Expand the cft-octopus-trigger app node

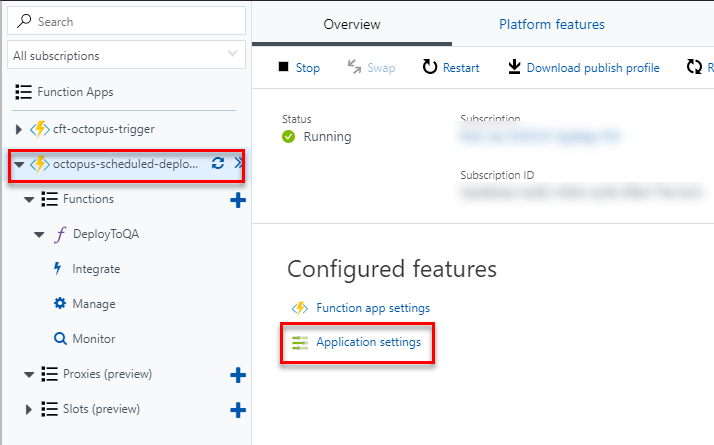tap(19, 129)
